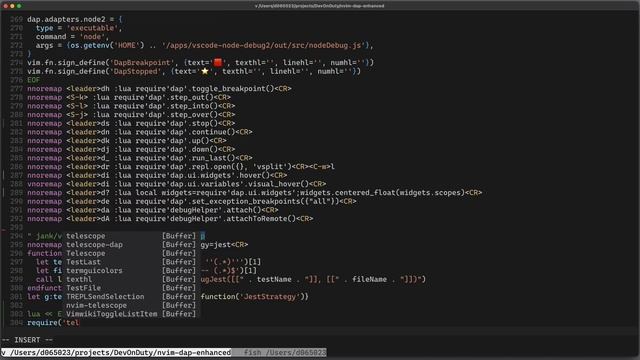Click the 'executable' string on line 270
Viewport: 640px width, 360px height.
pyautogui.click(x=92, y=28)
